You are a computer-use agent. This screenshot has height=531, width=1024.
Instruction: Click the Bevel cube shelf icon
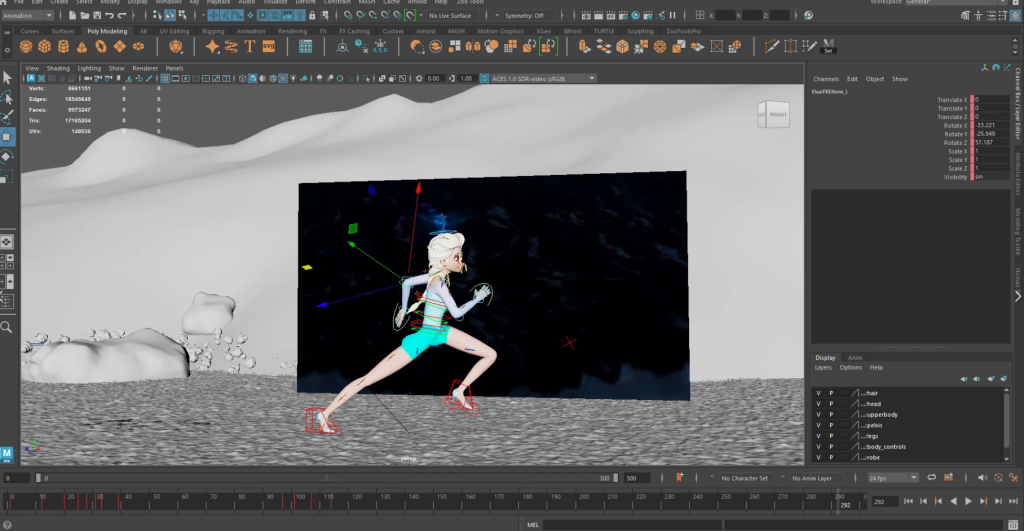(622, 46)
